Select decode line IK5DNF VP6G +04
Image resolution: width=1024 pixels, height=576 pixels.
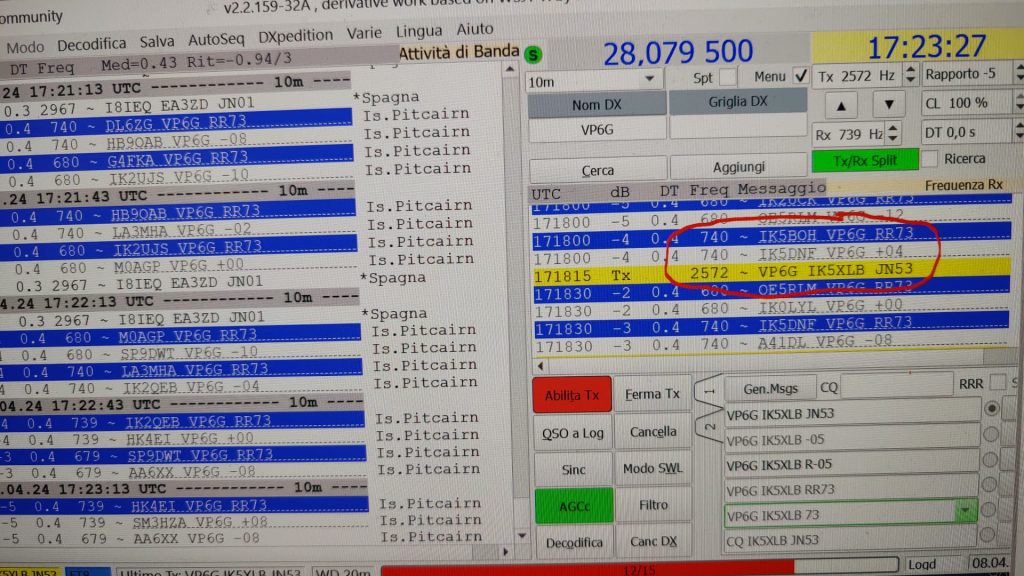click(x=771, y=255)
